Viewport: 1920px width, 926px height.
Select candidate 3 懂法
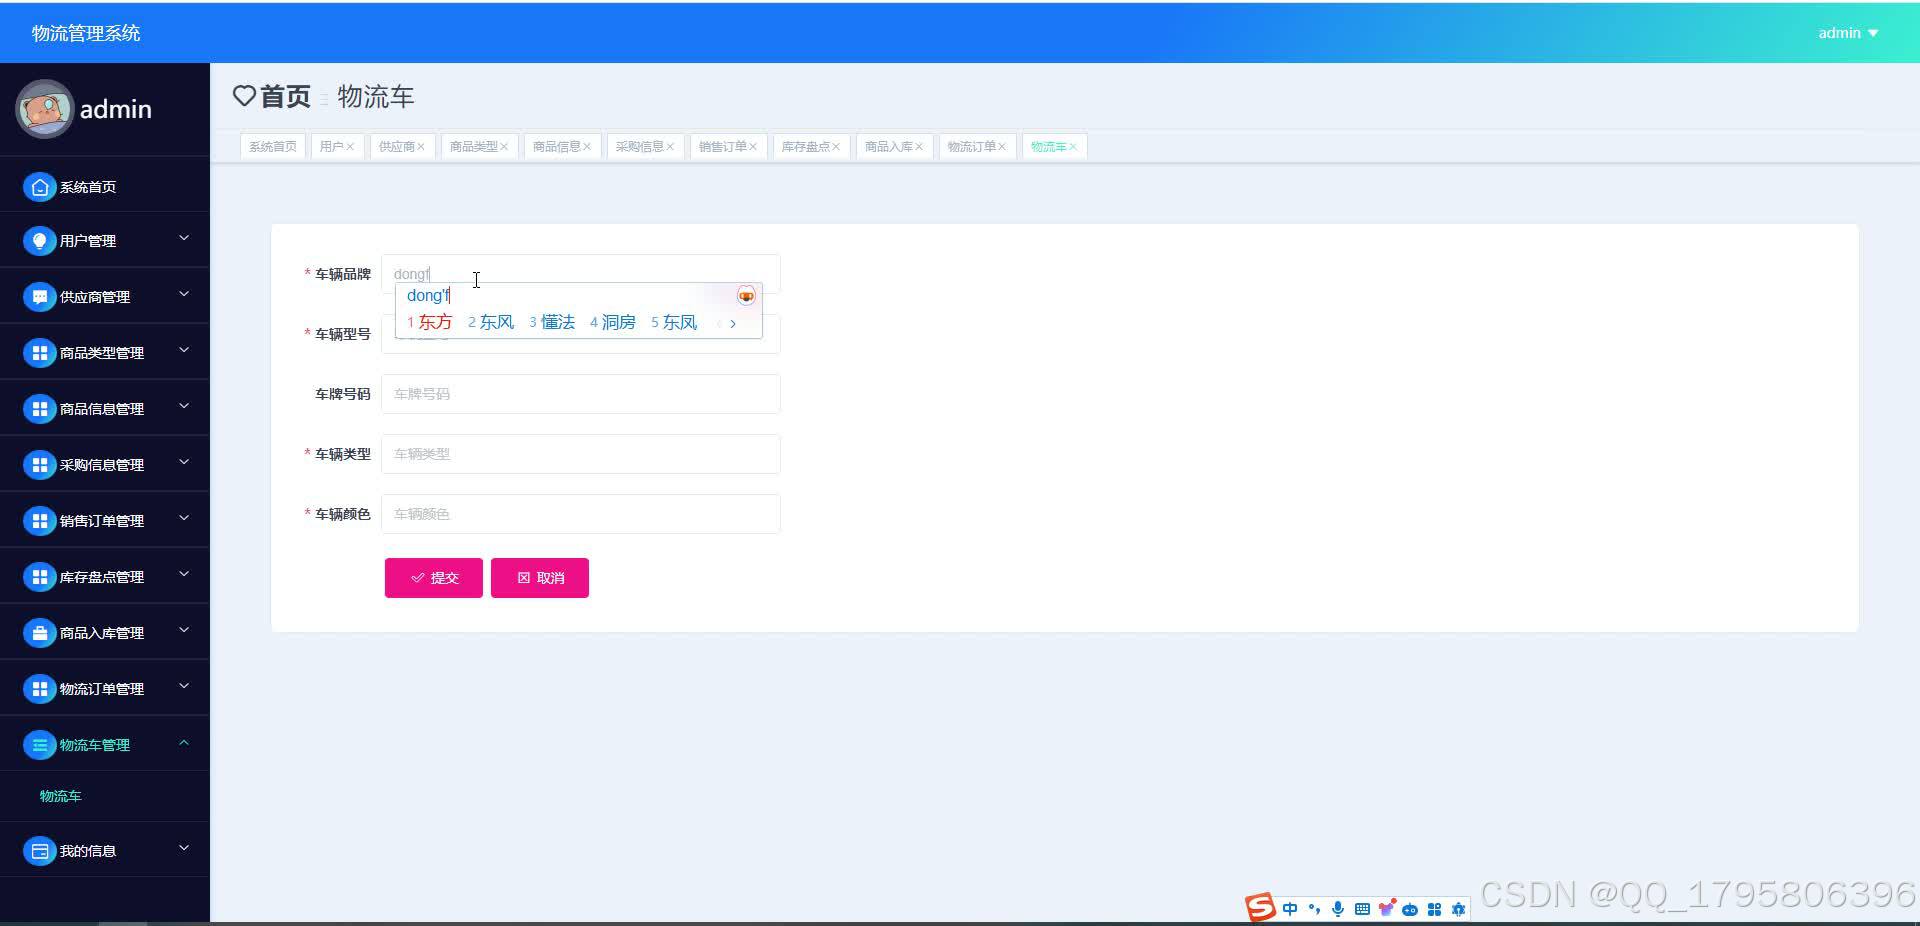click(x=552, y=322)
